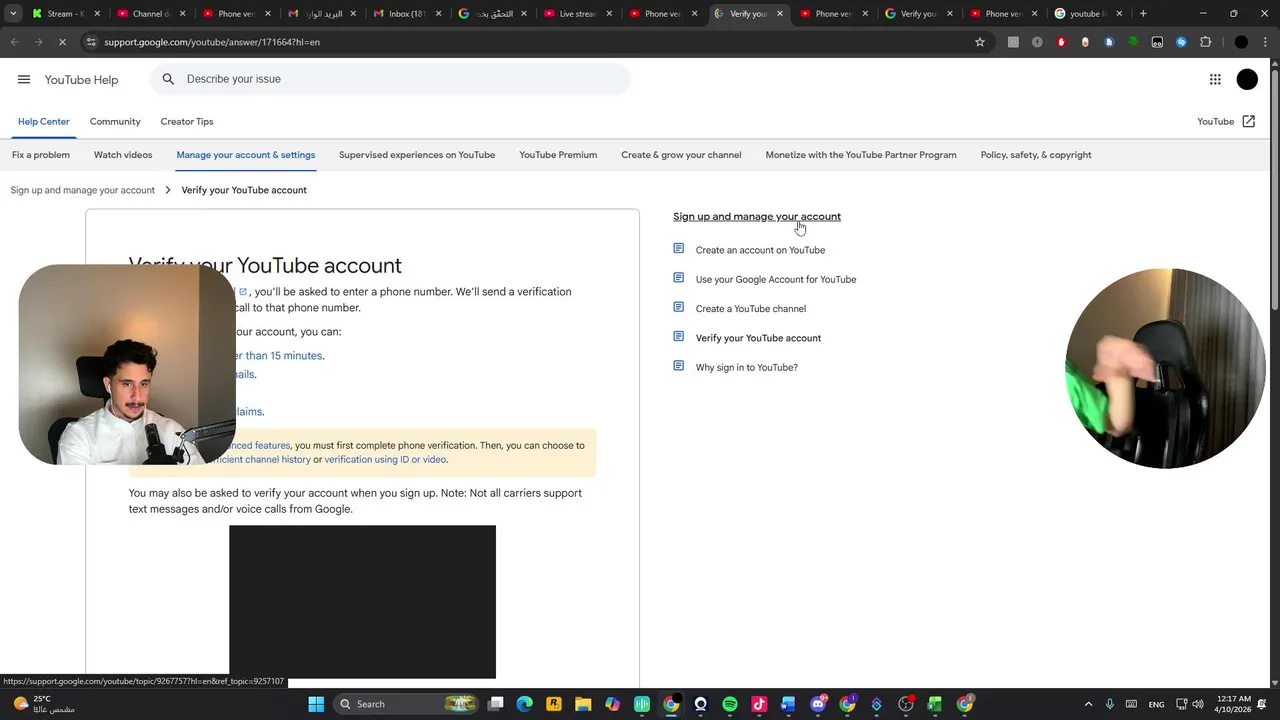Screen dimensions: 1280x720
Task: Open the Rockstar Games launcher in the taskbar
Action: pyautogui.click(x=554, y=704)
